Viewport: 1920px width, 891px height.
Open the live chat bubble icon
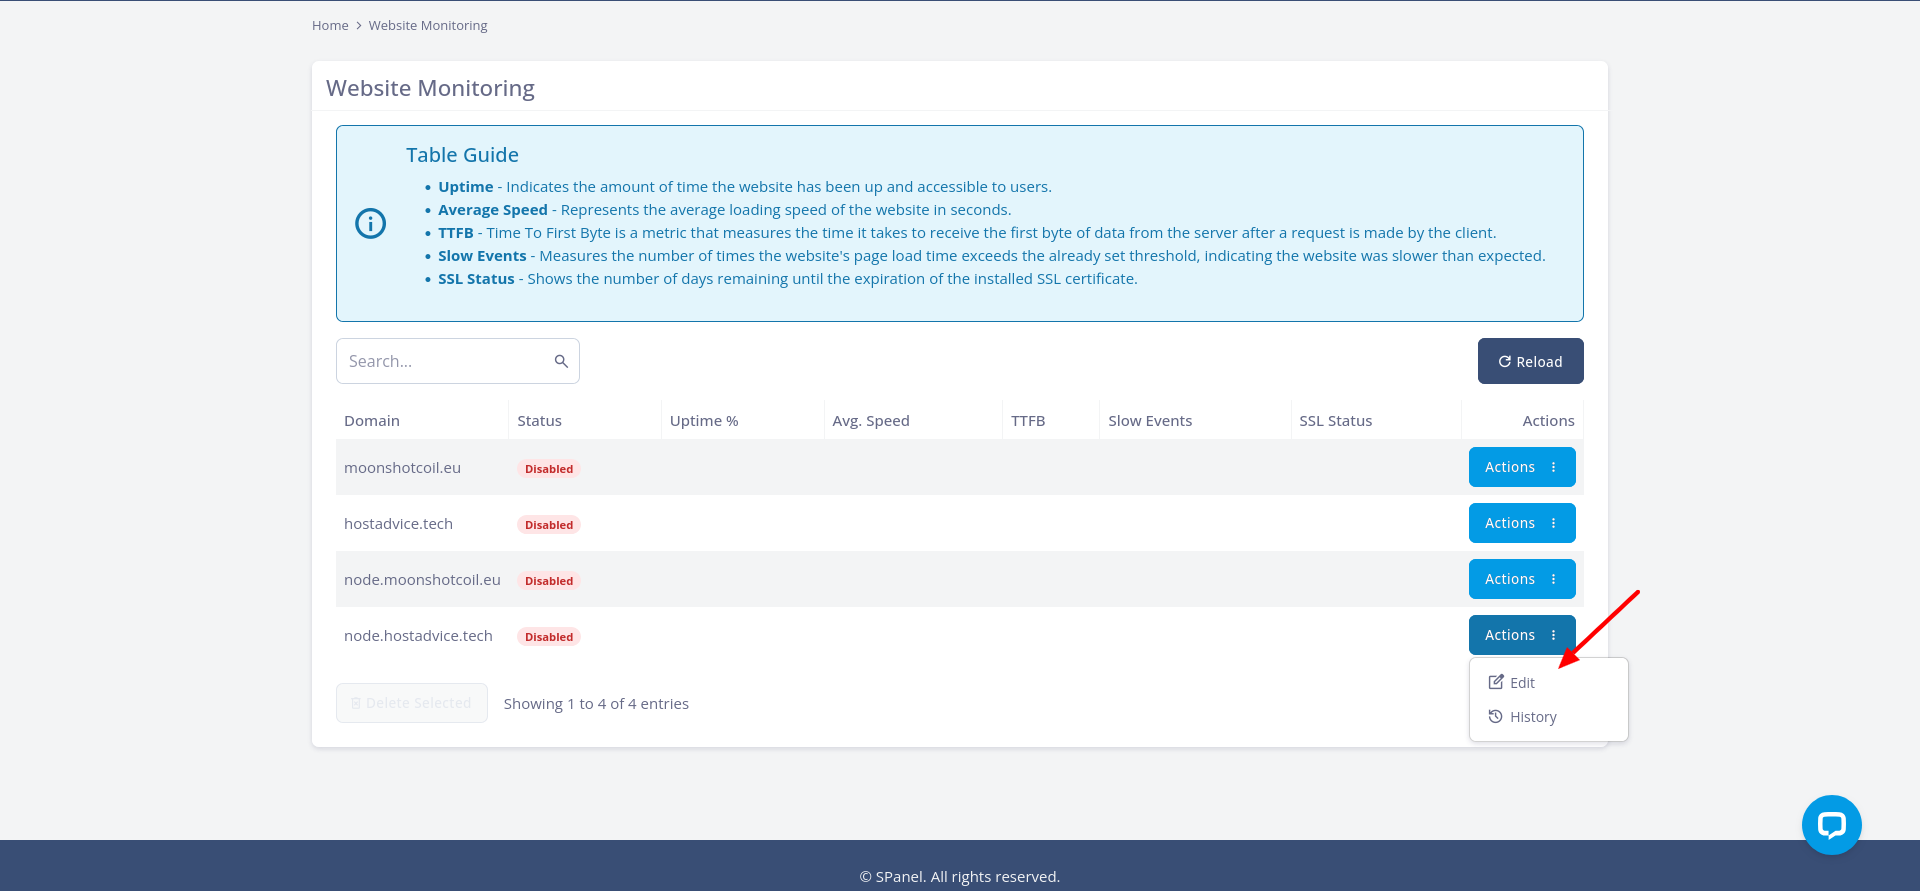tap(1831, 825)
